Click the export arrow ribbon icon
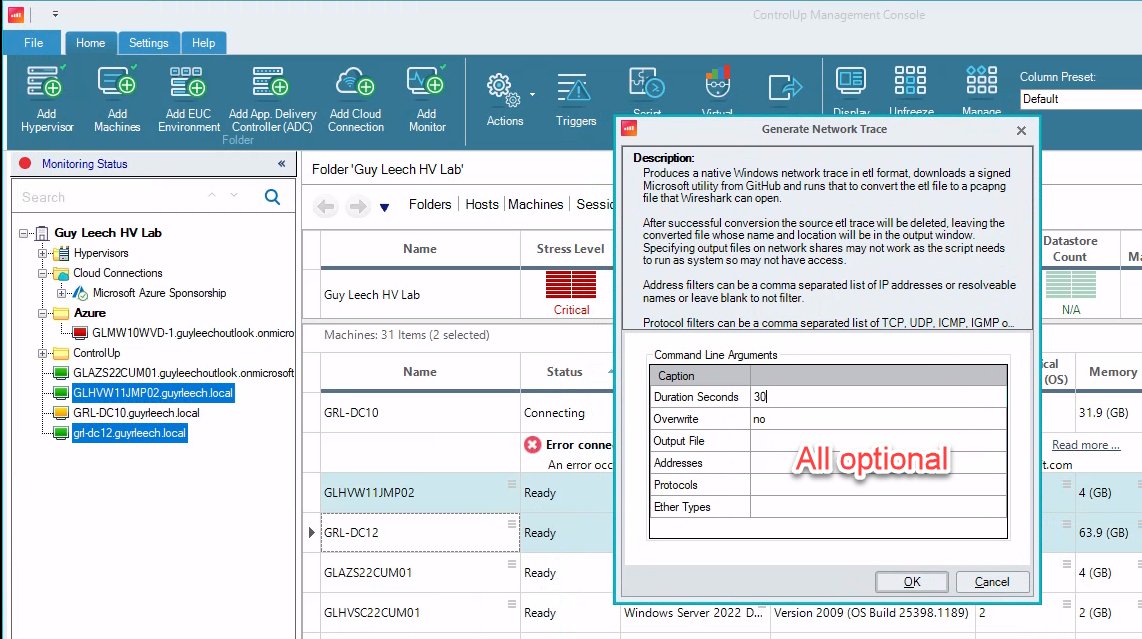This screenshot has width=1142, height=639. point(785,88)
